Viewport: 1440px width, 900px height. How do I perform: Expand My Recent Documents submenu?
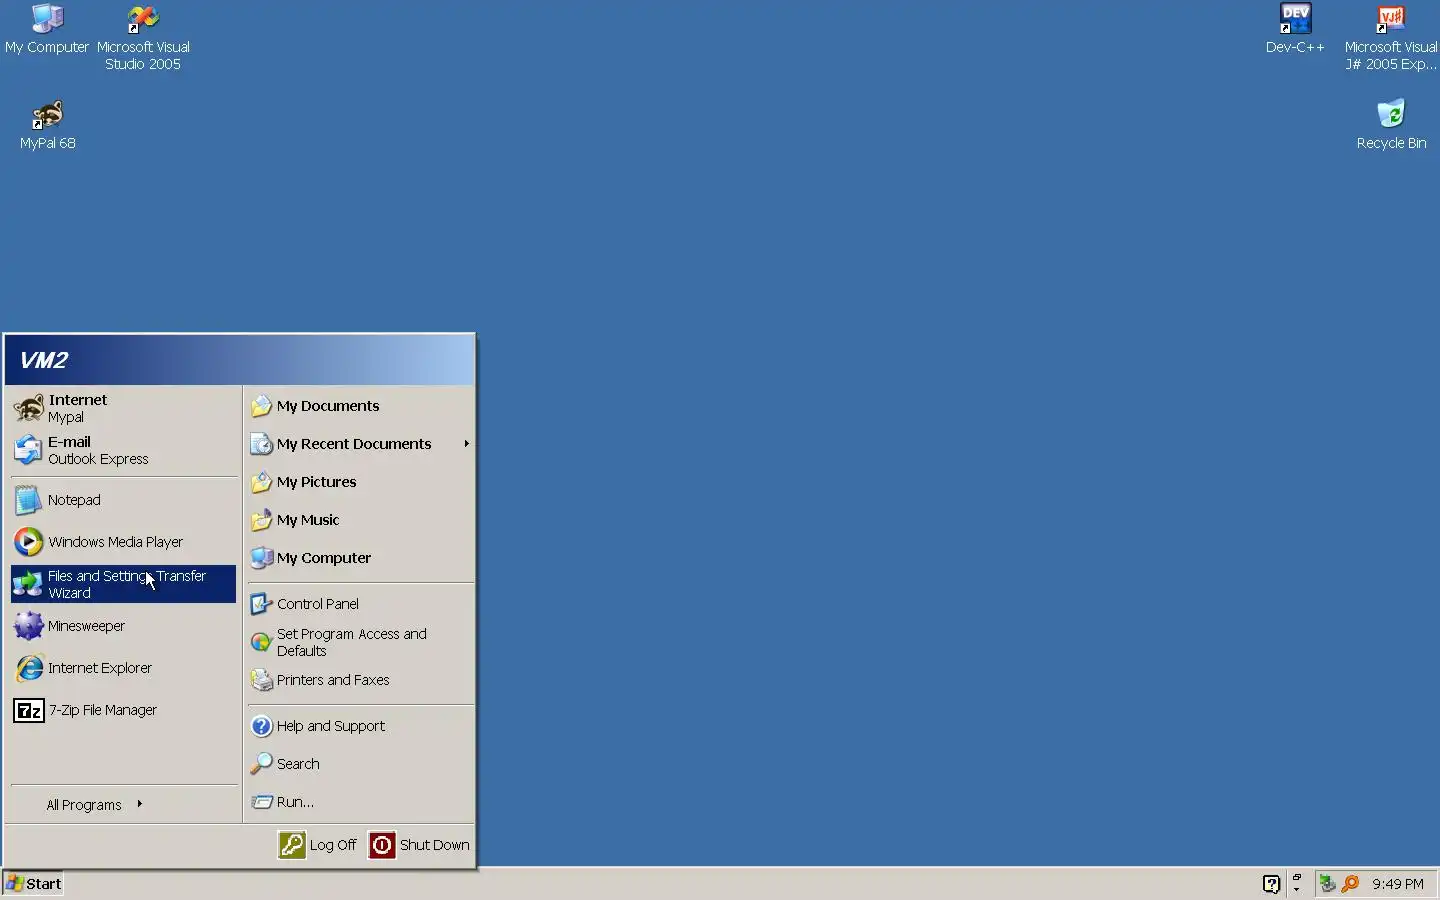click(x=361, y=444)
